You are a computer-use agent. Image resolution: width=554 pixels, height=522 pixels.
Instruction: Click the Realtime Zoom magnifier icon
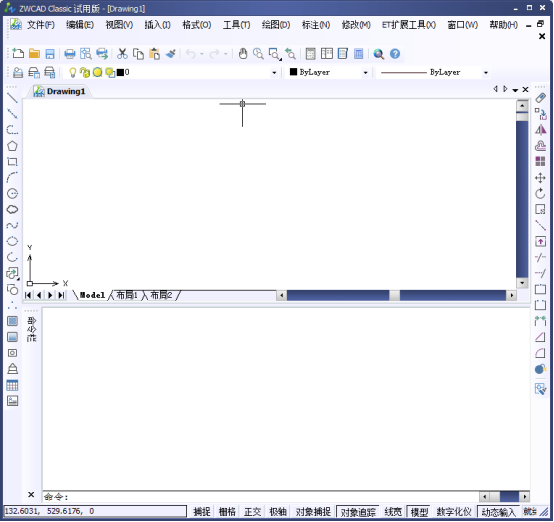tap(258, 54)
